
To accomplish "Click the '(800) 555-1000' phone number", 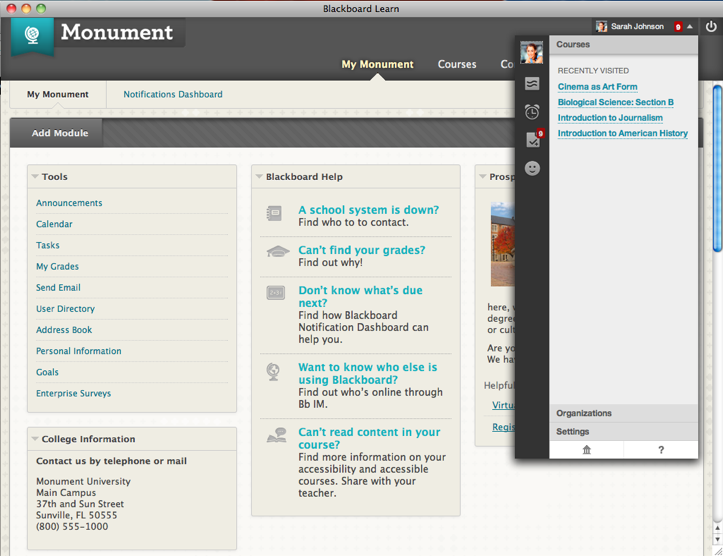I will [72, 526].
